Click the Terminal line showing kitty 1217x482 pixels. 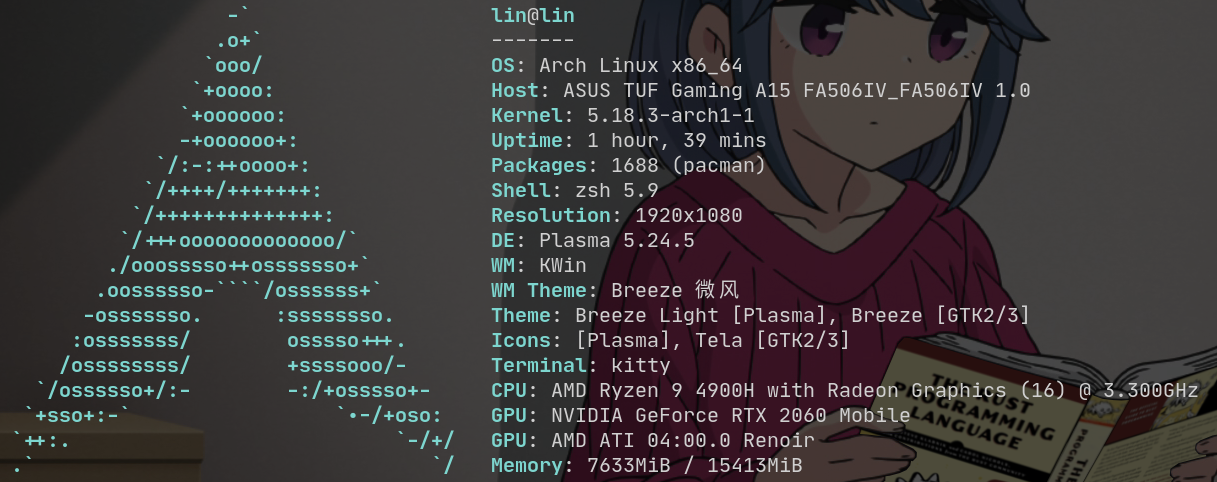580,366
